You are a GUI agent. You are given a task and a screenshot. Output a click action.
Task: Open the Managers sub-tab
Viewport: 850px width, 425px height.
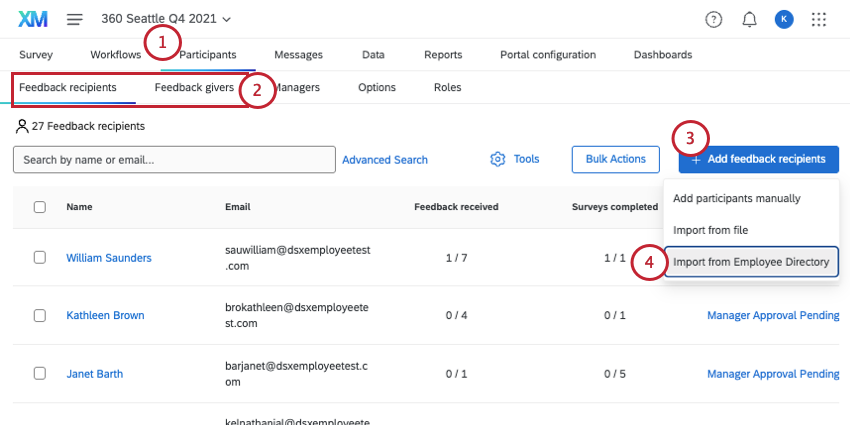click(x=297, y=87)
